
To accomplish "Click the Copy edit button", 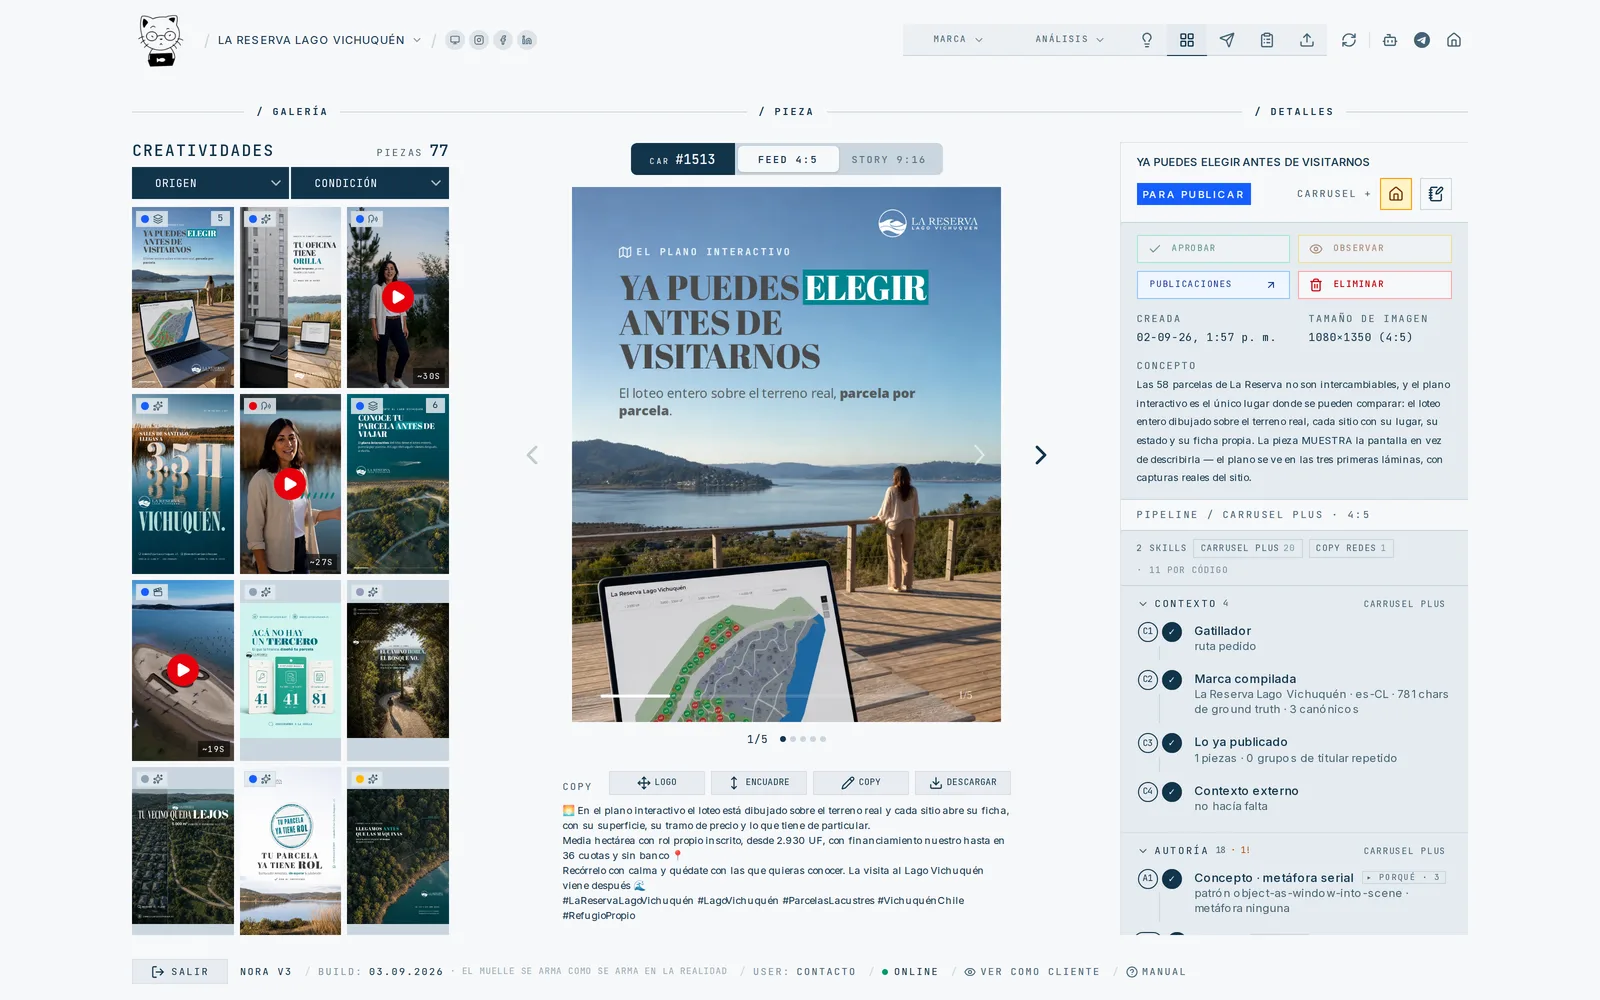I will click(x=861, y=783).
